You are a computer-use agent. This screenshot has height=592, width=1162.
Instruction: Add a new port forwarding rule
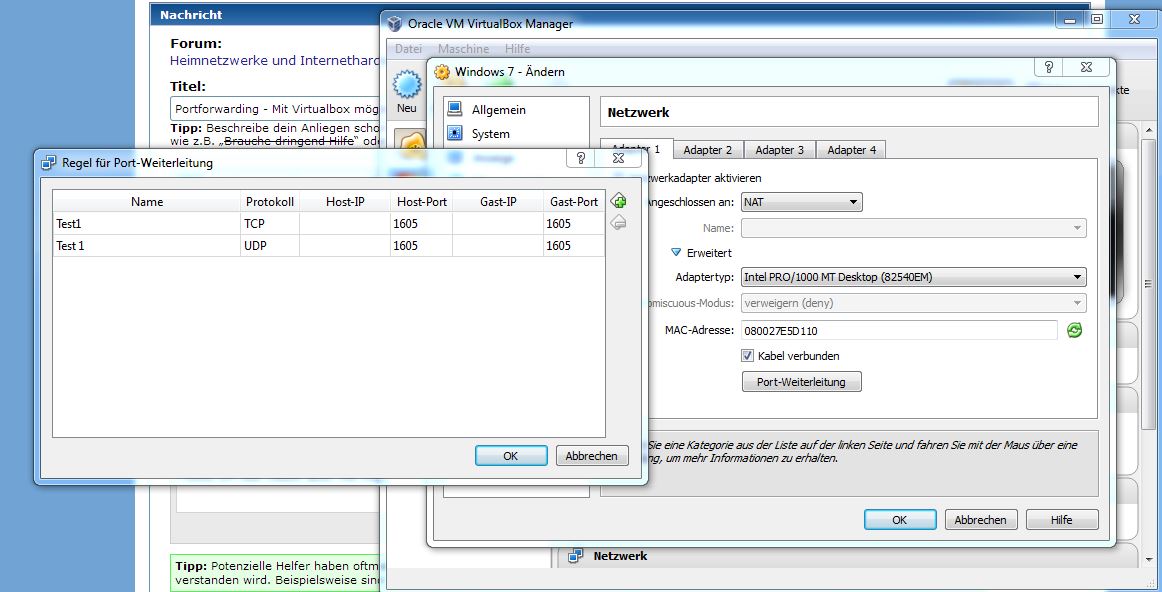[618, 201]
